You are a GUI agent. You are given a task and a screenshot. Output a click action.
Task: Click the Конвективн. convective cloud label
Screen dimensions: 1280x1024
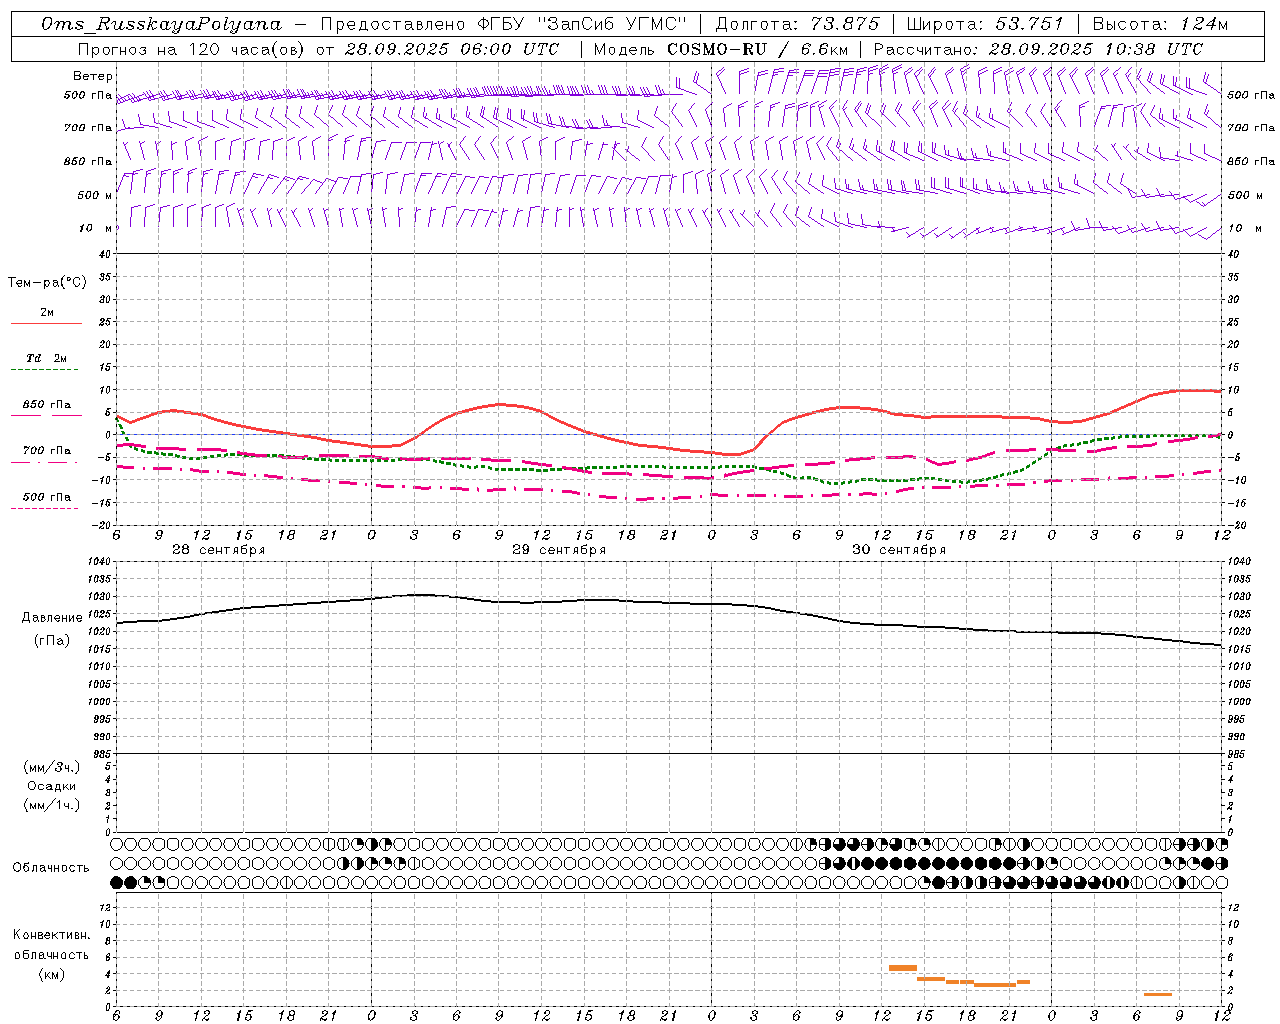(x=52, y=935)
